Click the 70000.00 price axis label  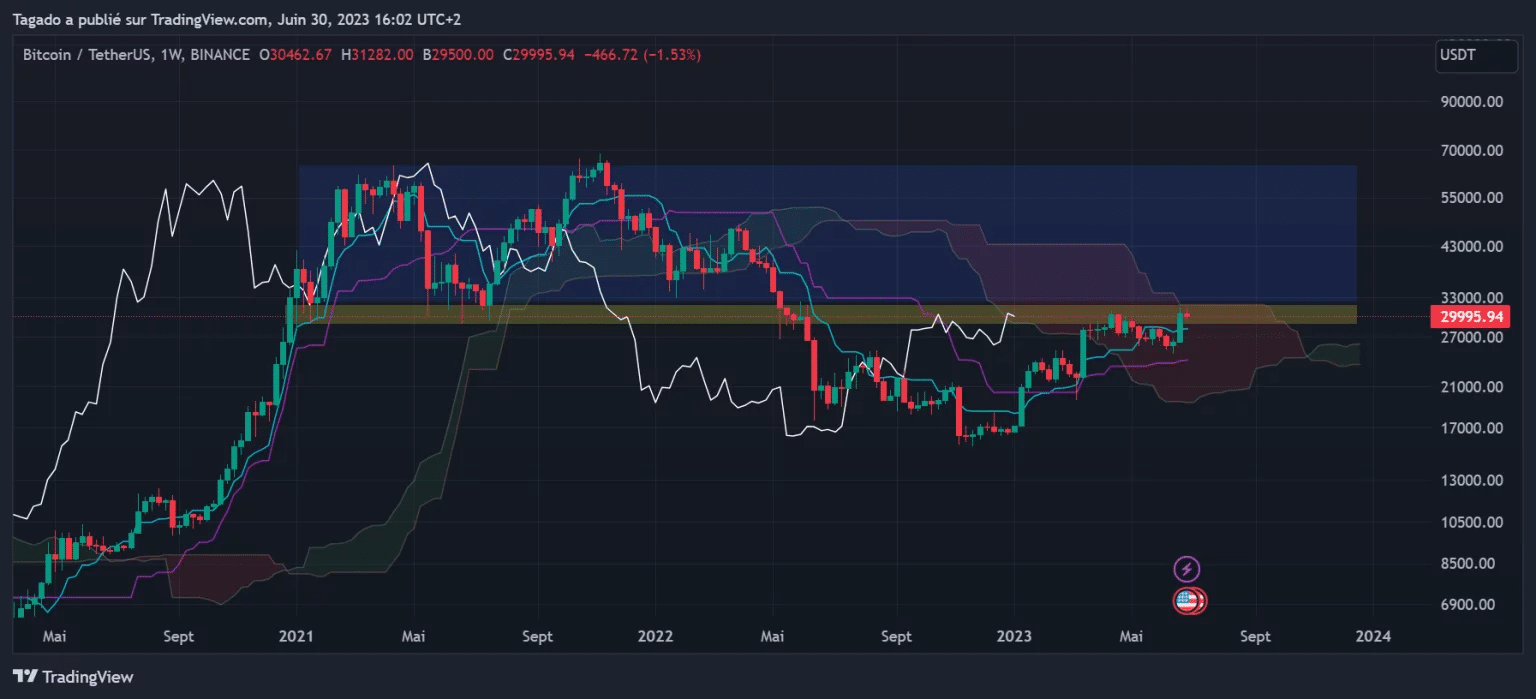[x=1471, y=151]
